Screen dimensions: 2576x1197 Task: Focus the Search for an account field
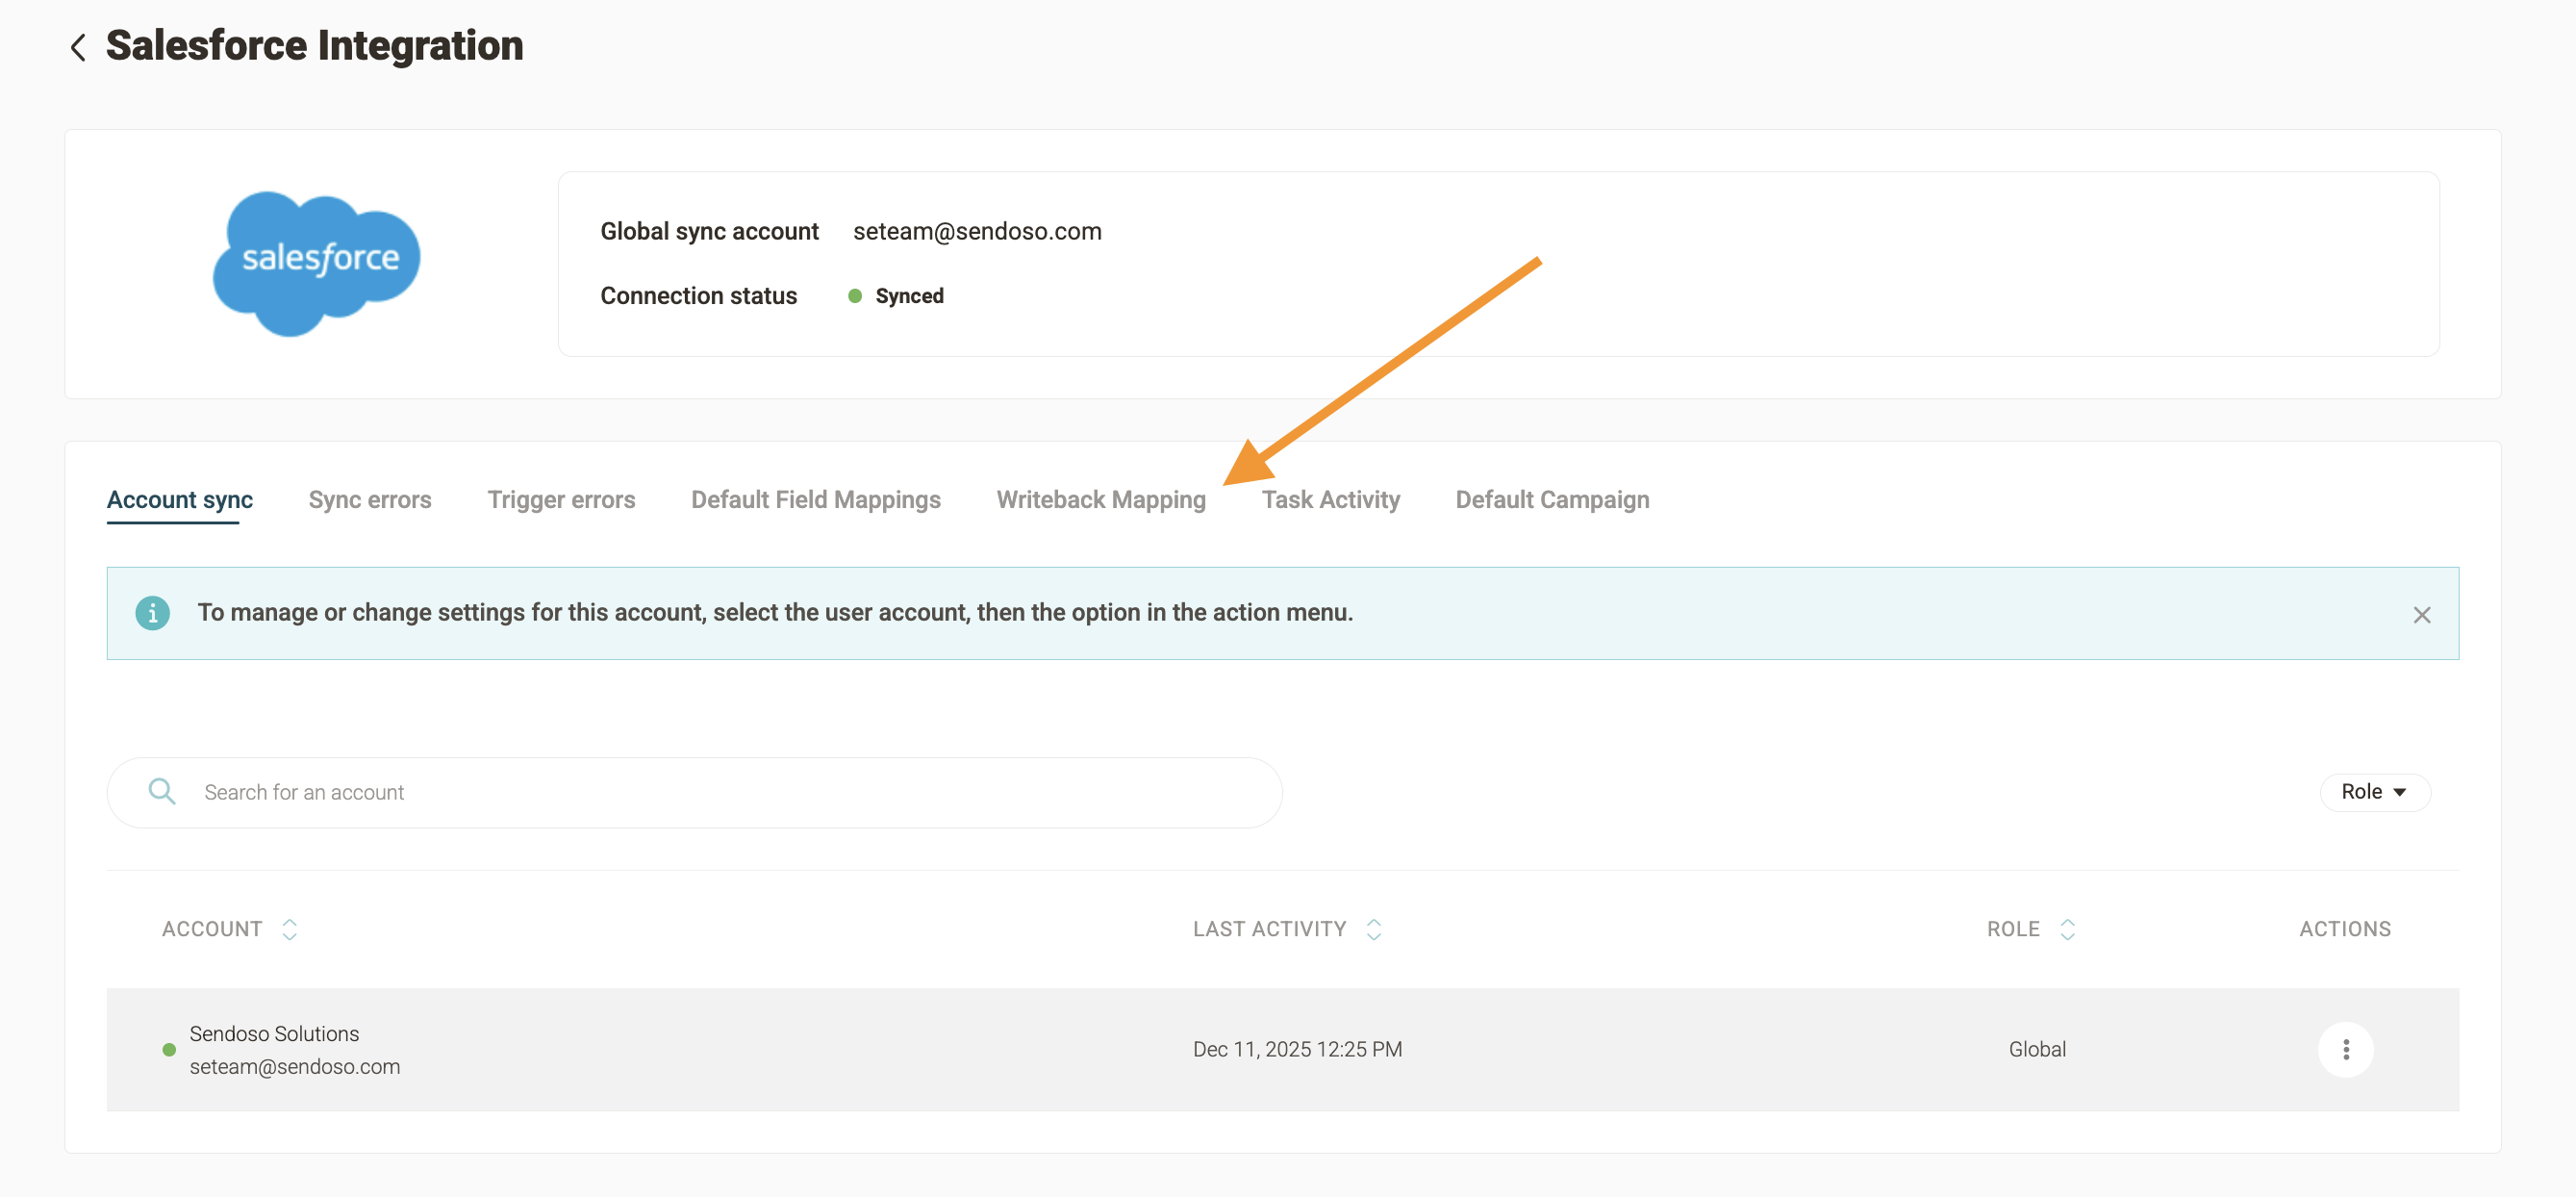[x=694, y=792]
